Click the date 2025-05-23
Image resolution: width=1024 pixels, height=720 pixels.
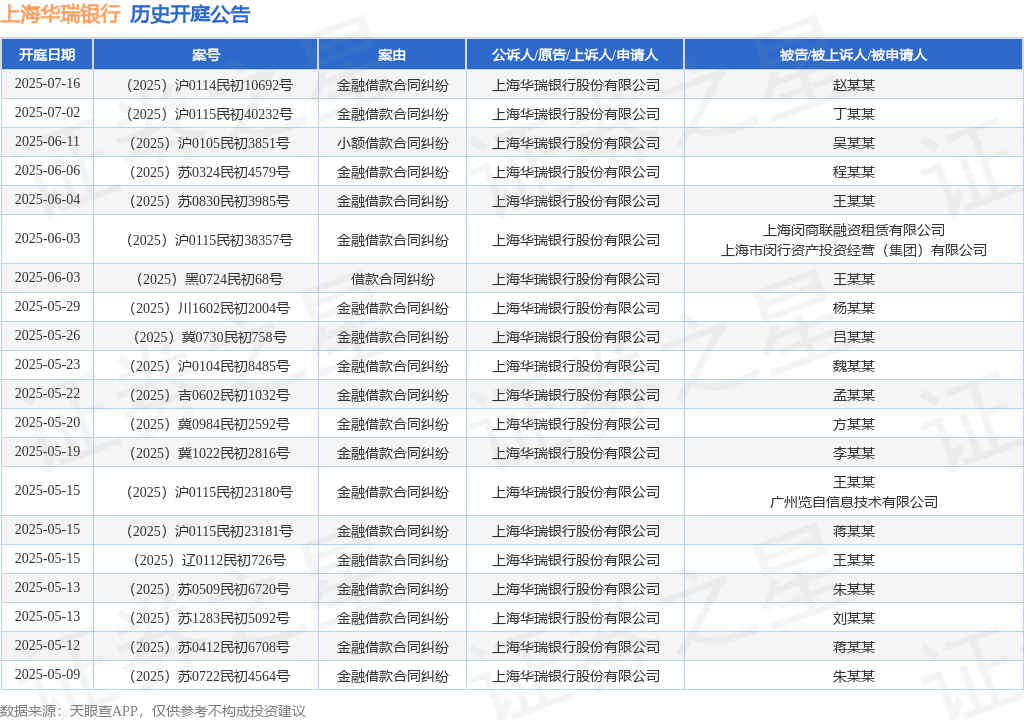(47, 365)
